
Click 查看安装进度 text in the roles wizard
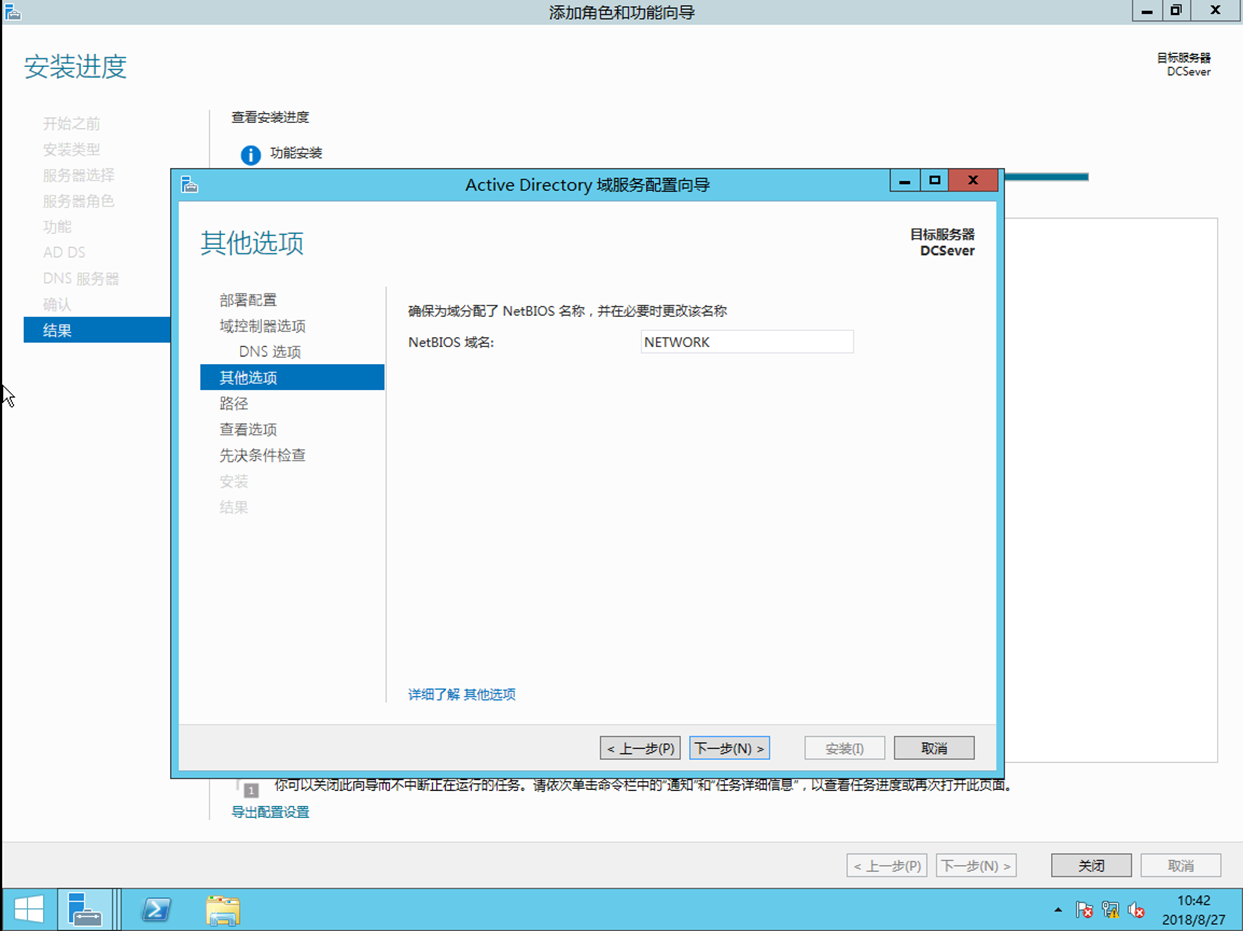pyautogui.click(x=270, y=117)
